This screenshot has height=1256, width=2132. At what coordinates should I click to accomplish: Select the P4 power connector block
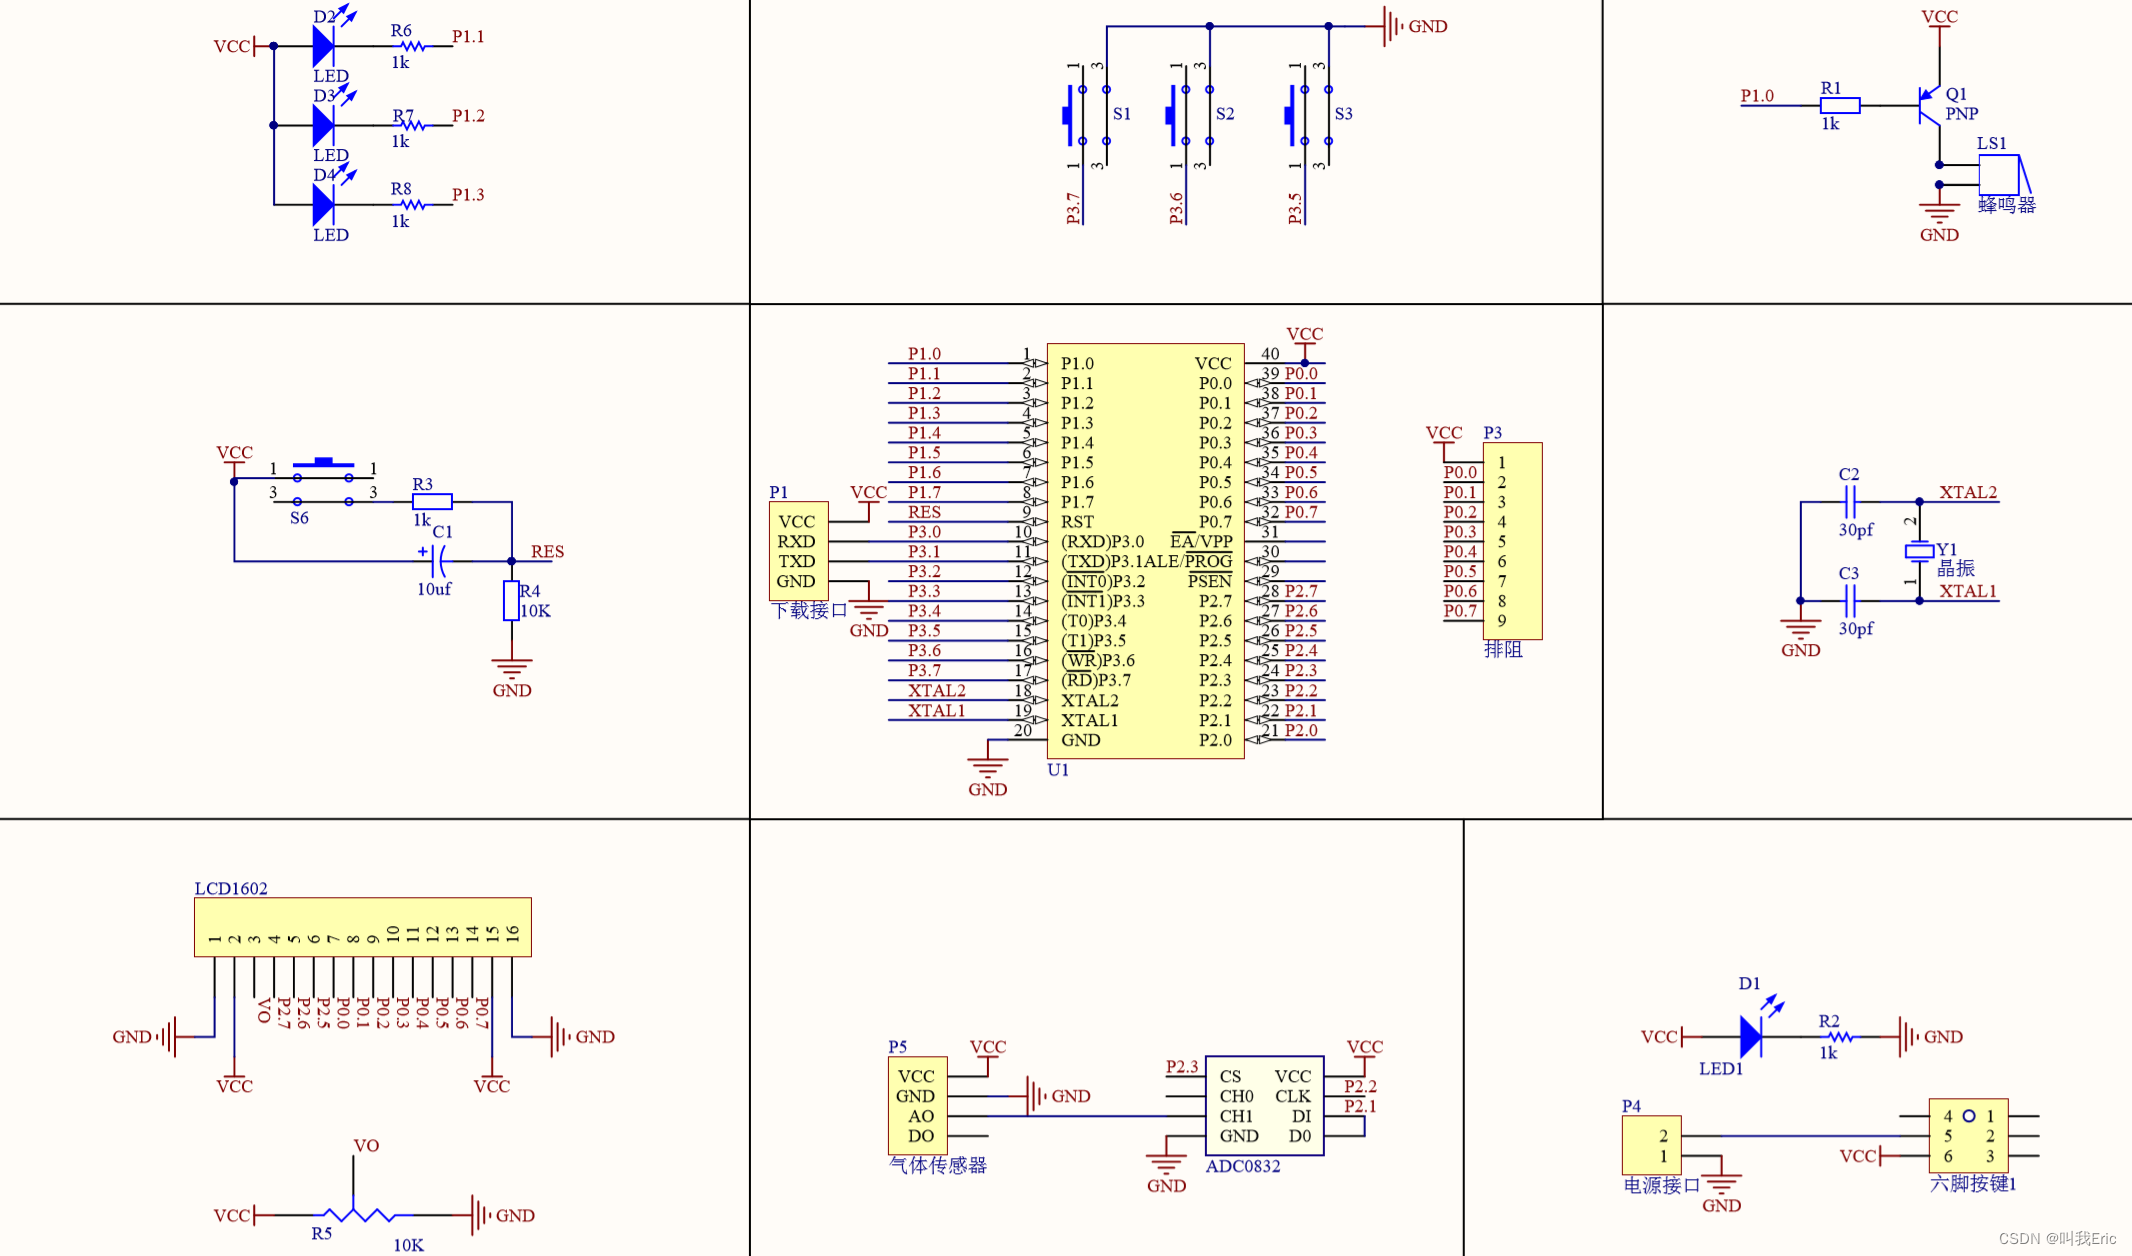coord(1651,1145)
